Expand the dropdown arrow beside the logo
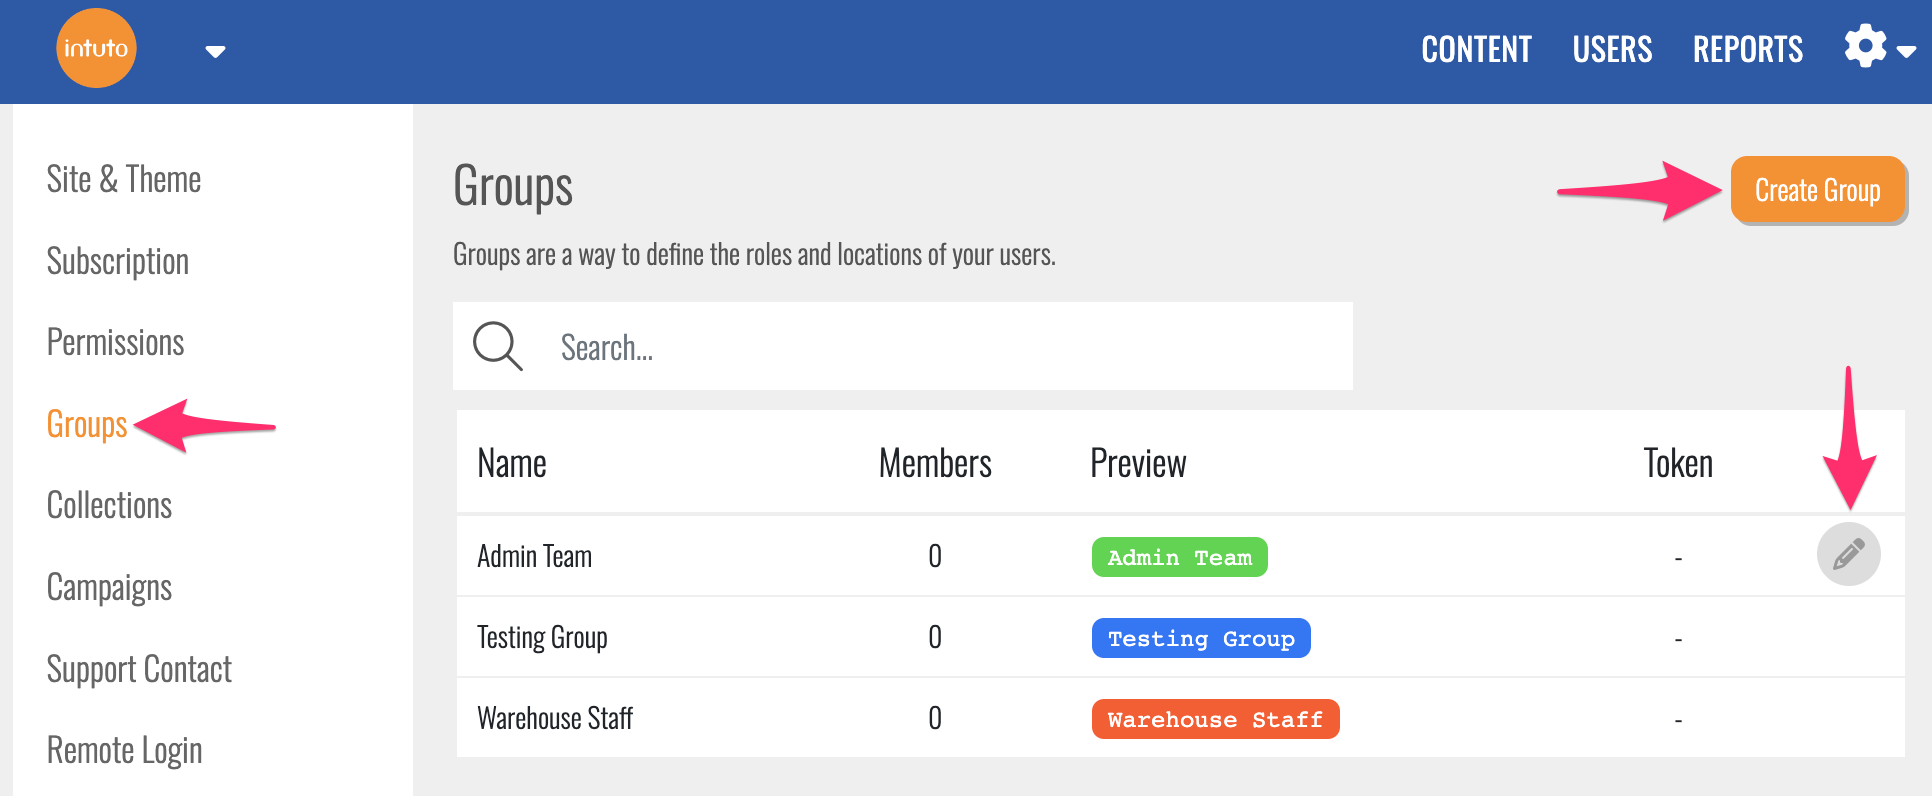This screenshot has width=1932, height=796. click(x=215, y=52)
